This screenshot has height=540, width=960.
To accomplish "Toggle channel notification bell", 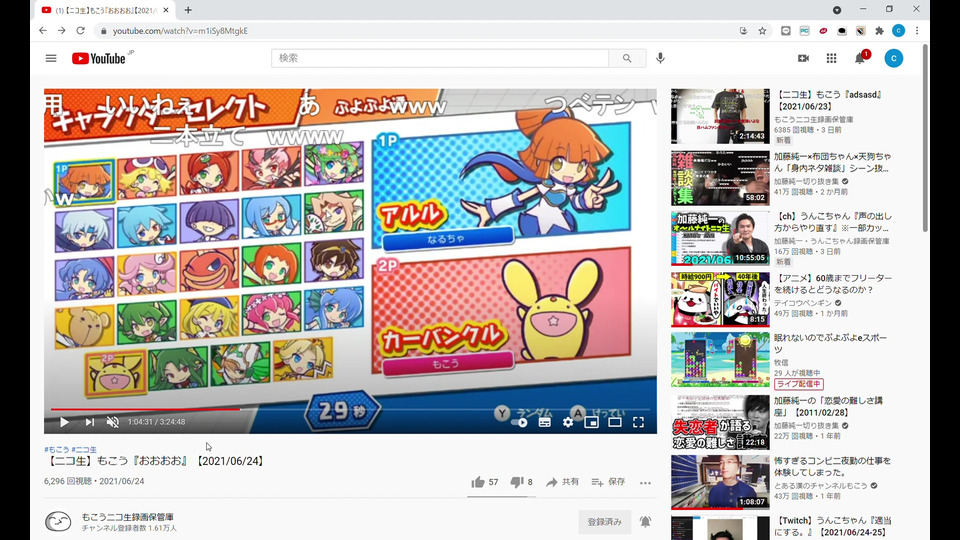I will click(645, 522).
